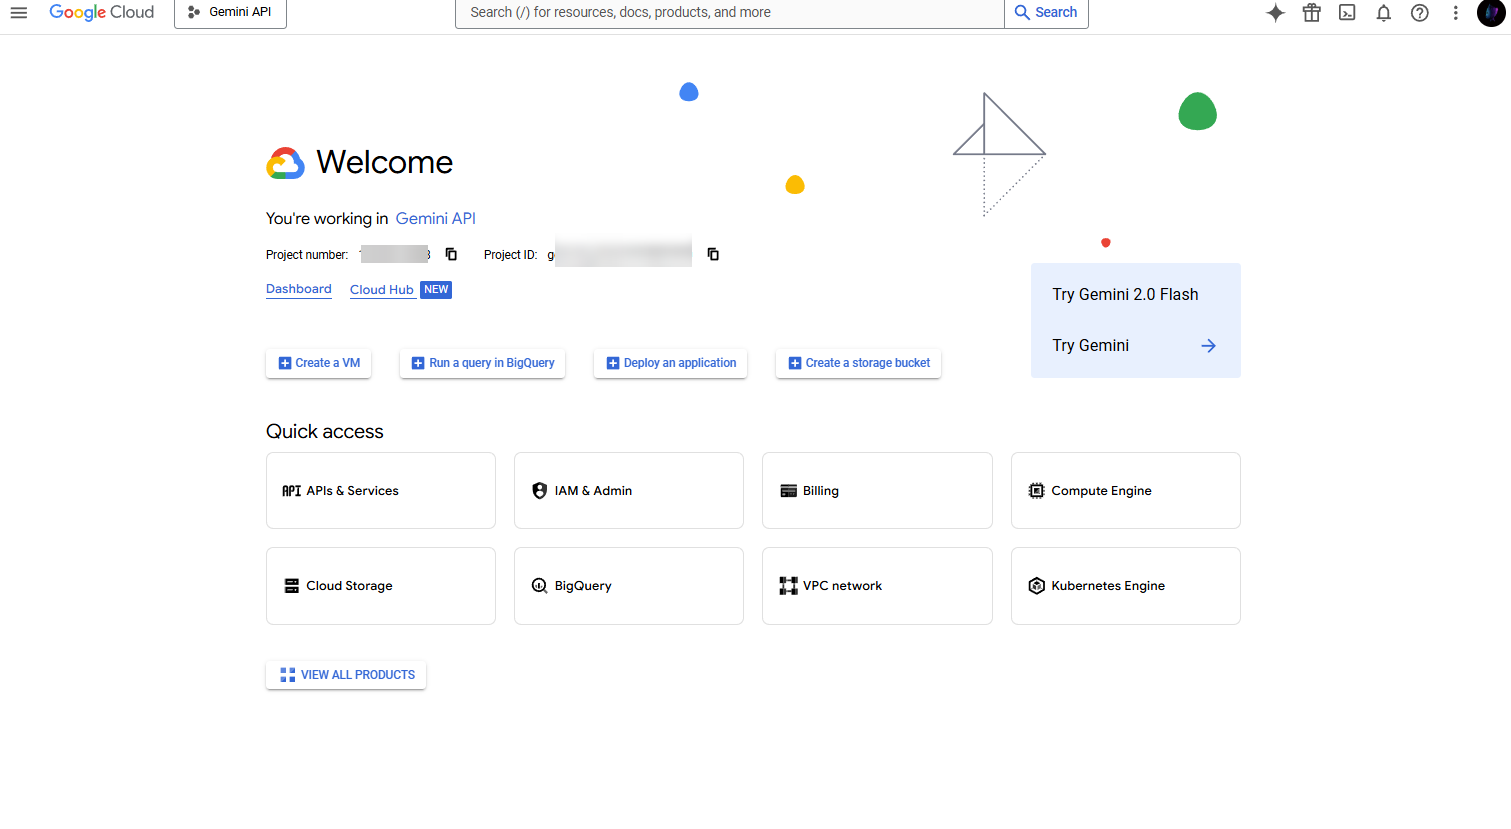1511x829 pixels.
Task: Open the Cloud Storage card
Action: pos(381,586)
